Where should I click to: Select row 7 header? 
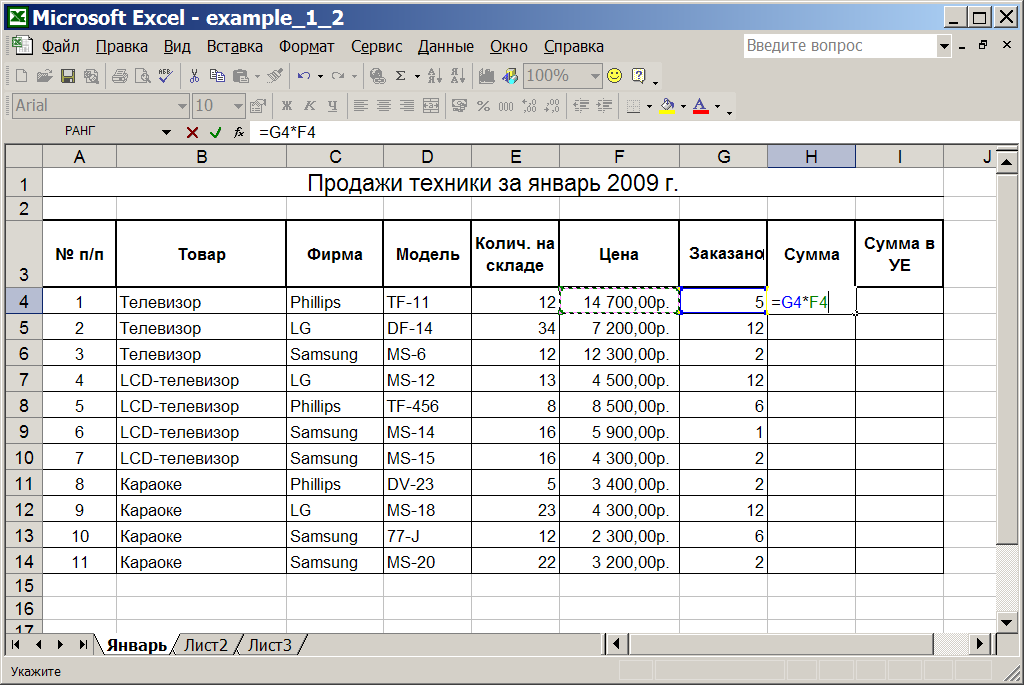tap(24, 379)
